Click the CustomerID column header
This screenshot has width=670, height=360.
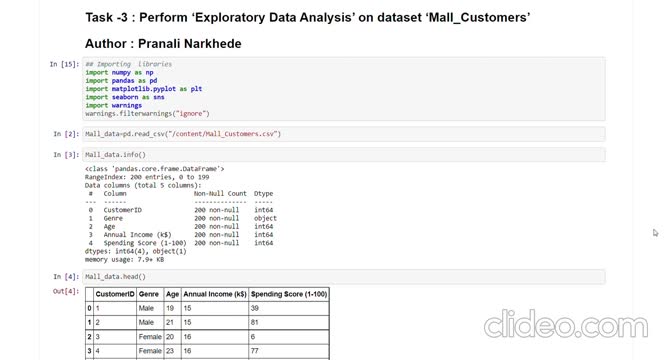tap(115, 294)
